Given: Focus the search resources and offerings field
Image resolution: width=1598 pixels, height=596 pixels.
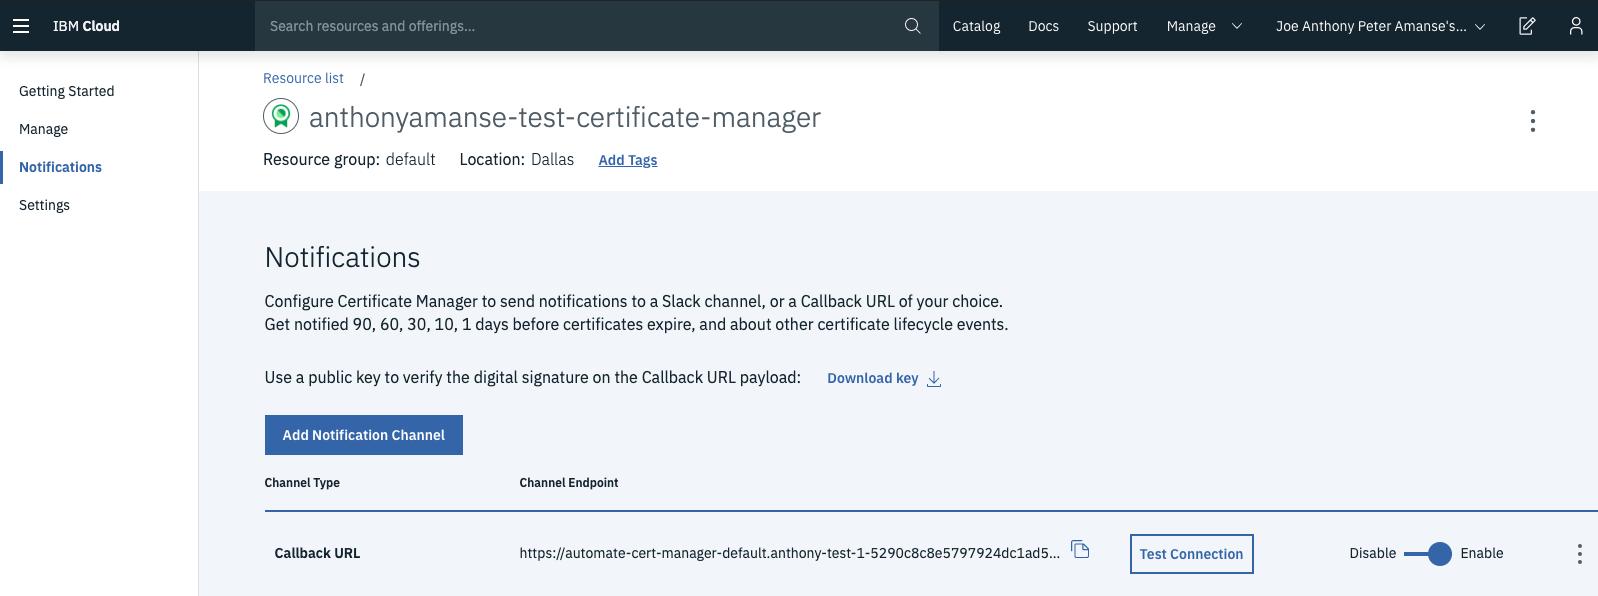Looking at the screenshot, I should pos(580,26).
